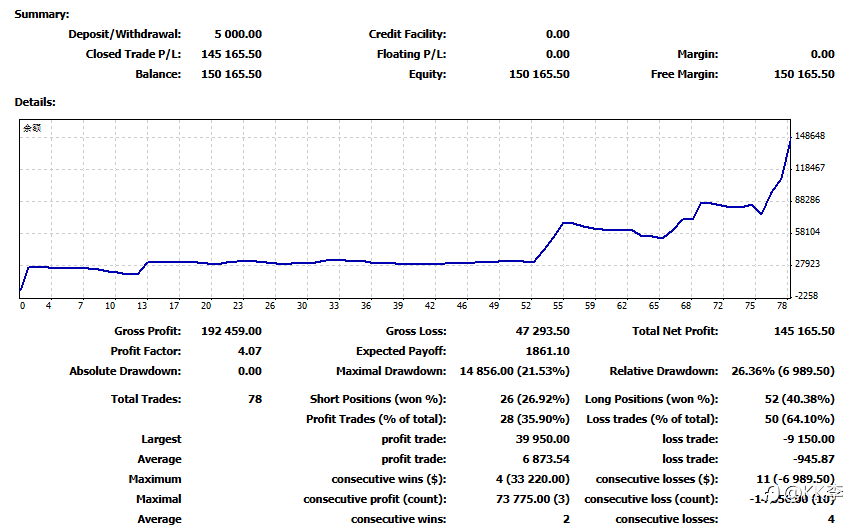Viewport: 854px width, 527px height.
Task: Click the Gross Profit label
Action: pyautogui.click(x=148, y=331)
